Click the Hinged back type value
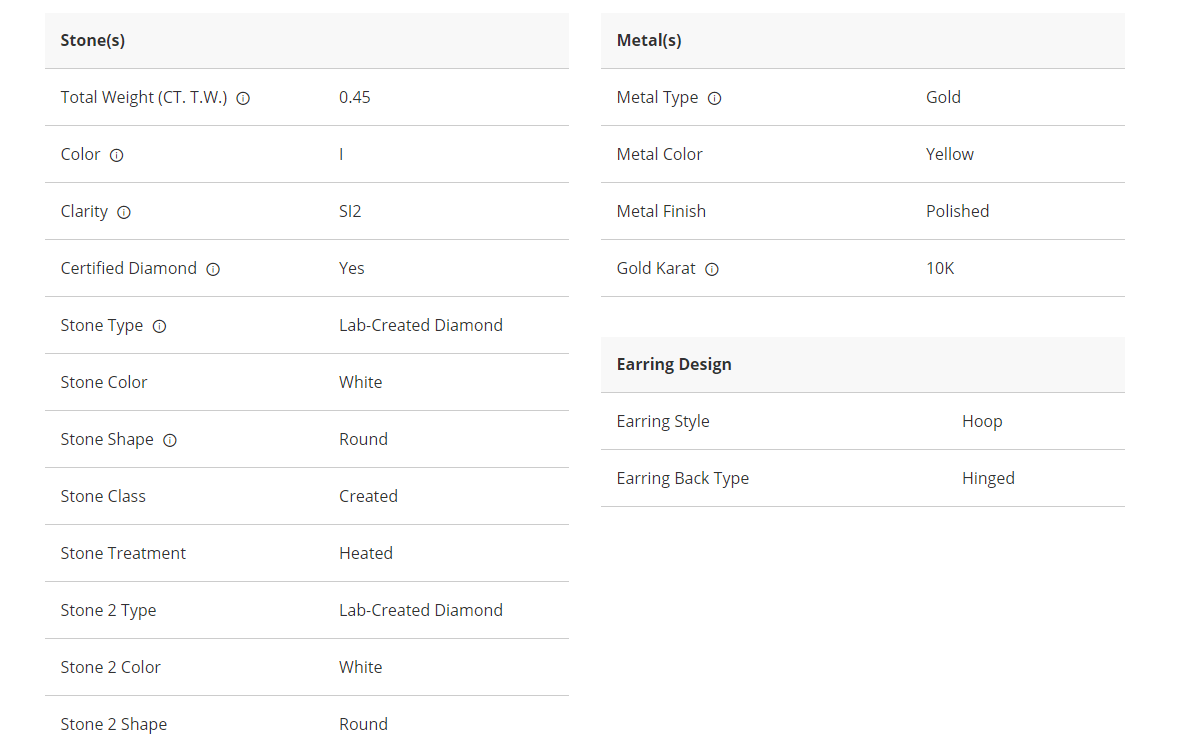Viewport: 1184px width, 750px height. click(988, 478)
